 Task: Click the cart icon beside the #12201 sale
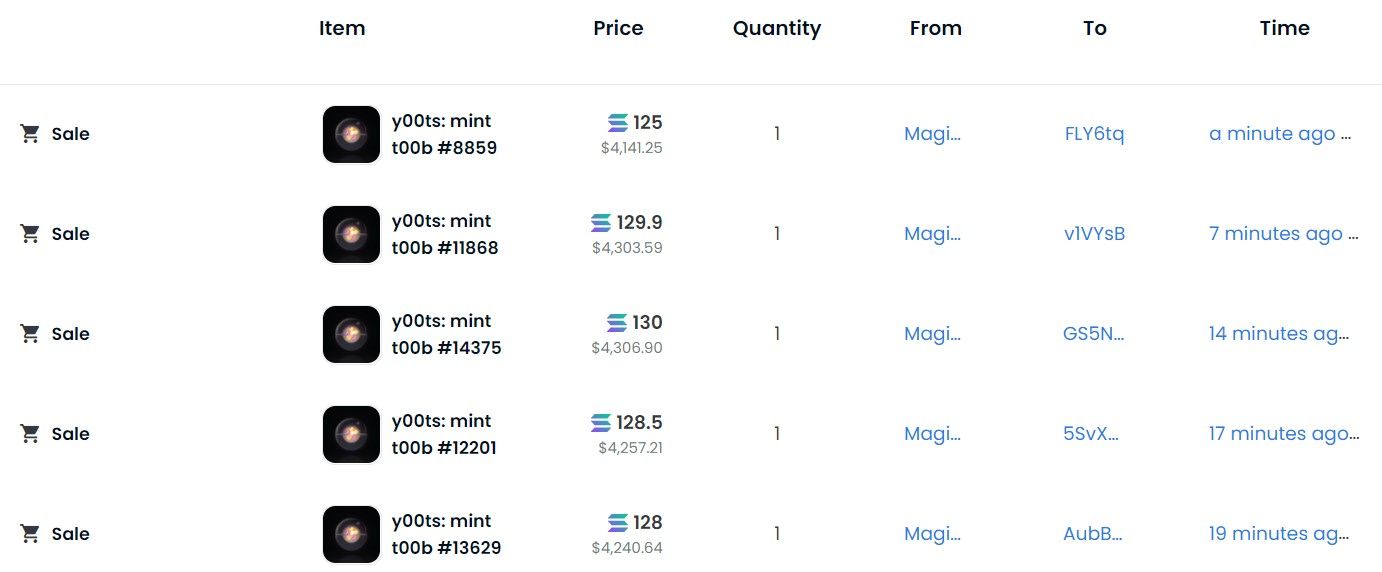click(30, 434)
